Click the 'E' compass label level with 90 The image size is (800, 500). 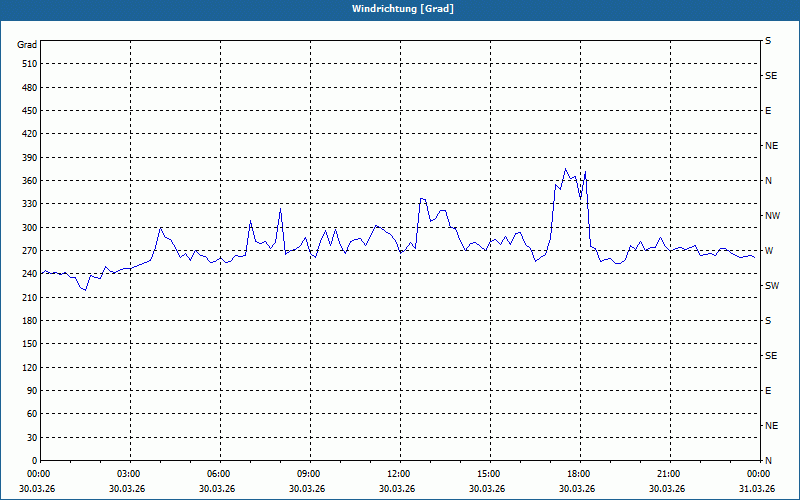(768, 391)
